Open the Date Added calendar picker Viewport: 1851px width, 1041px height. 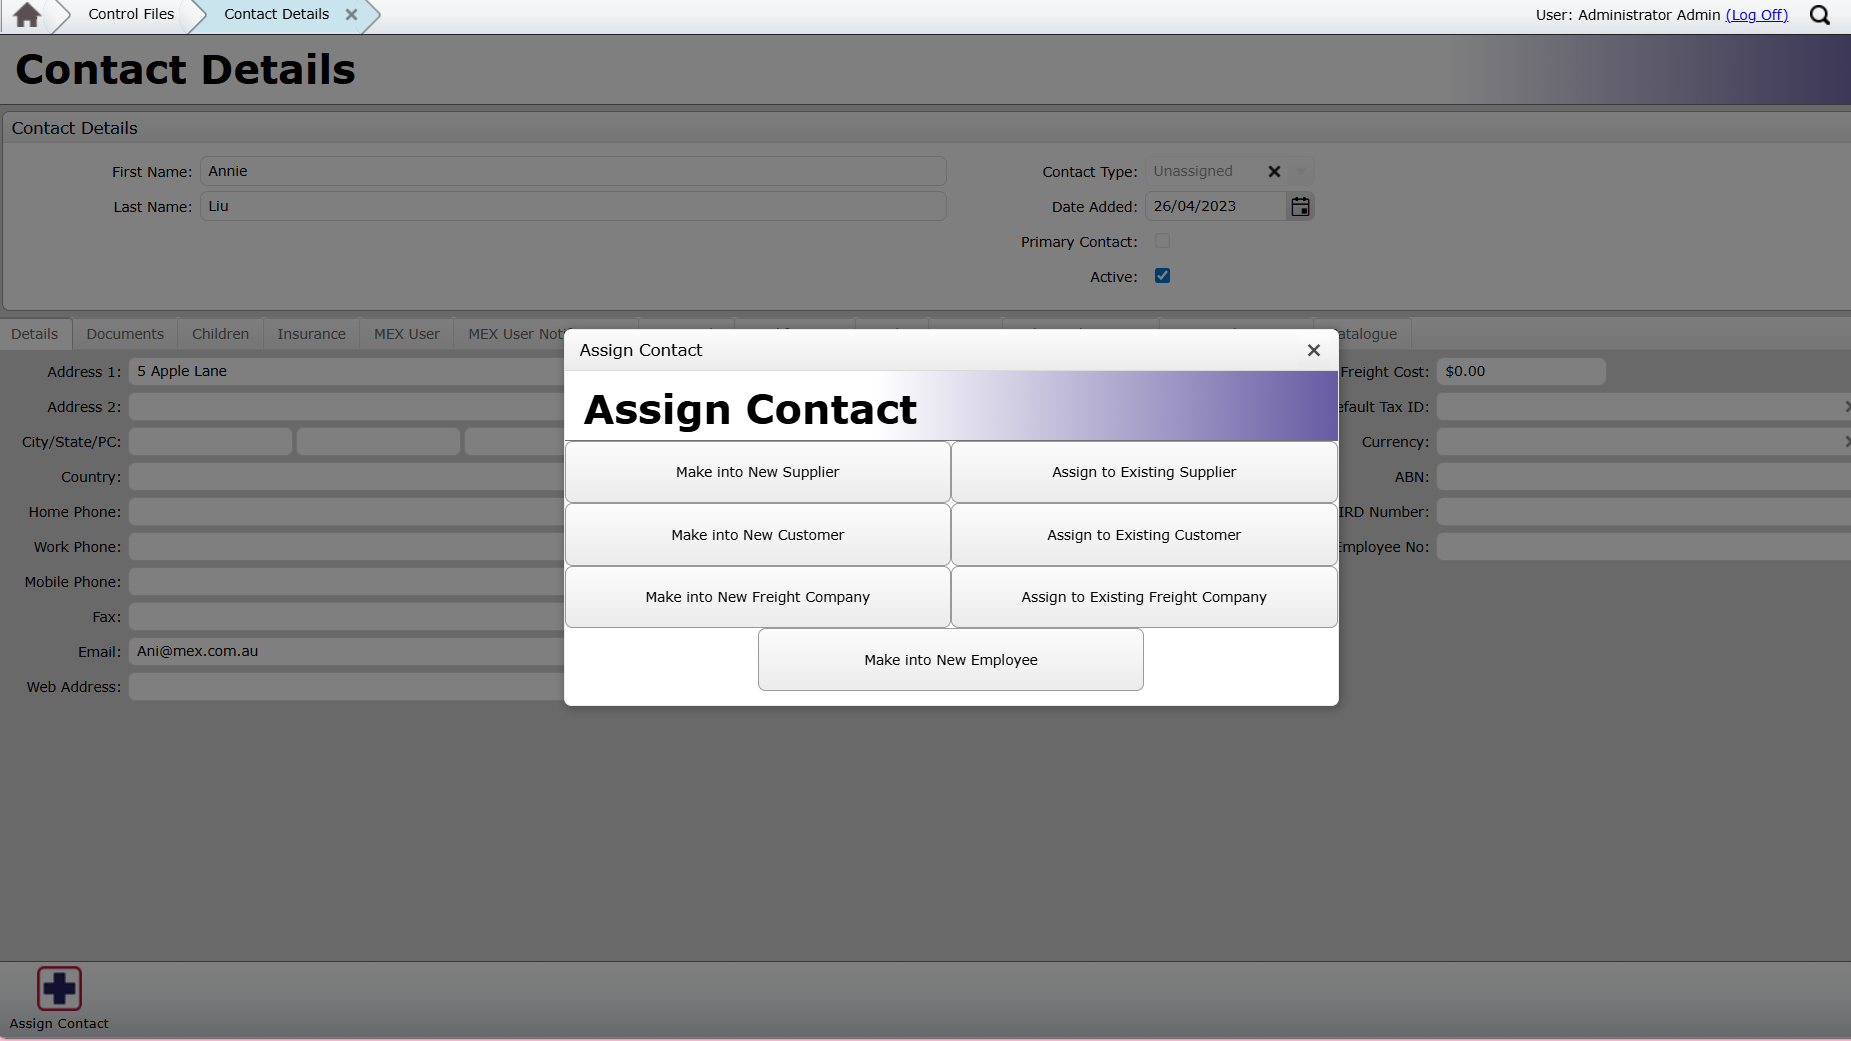coord(1300,207)
